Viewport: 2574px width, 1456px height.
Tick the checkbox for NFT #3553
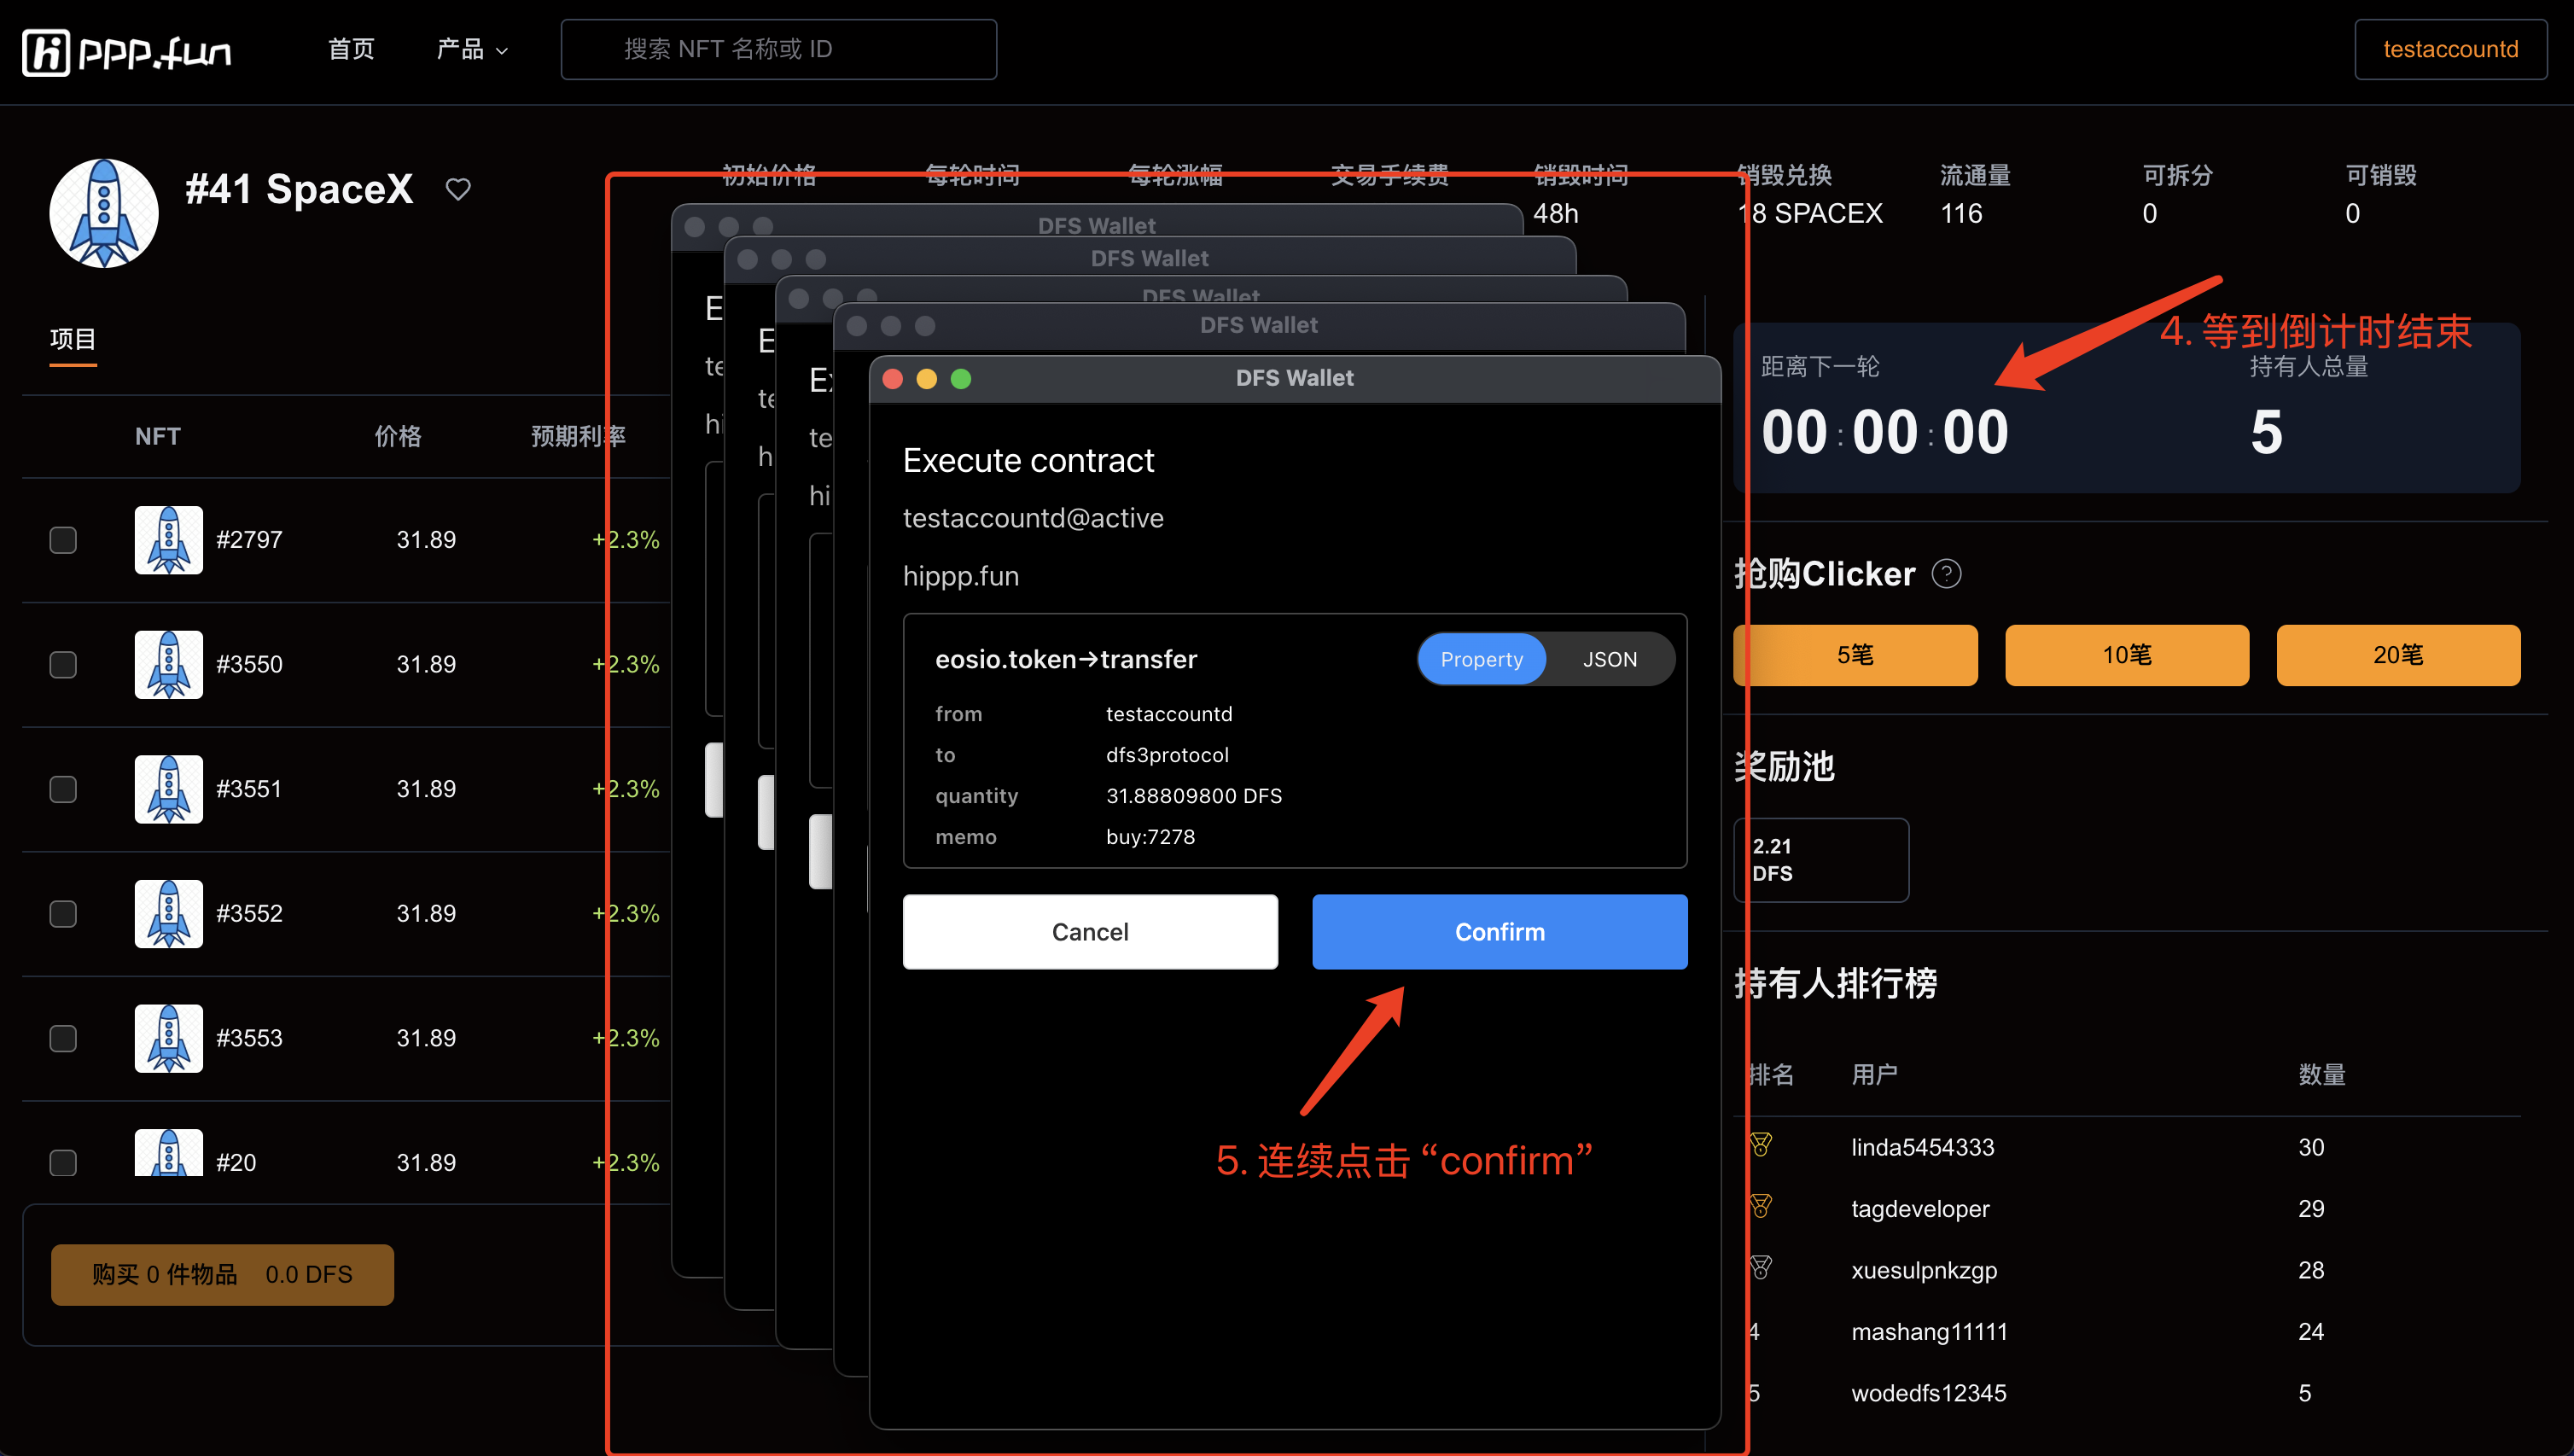pyautogui.click(x=63, y=1038)
